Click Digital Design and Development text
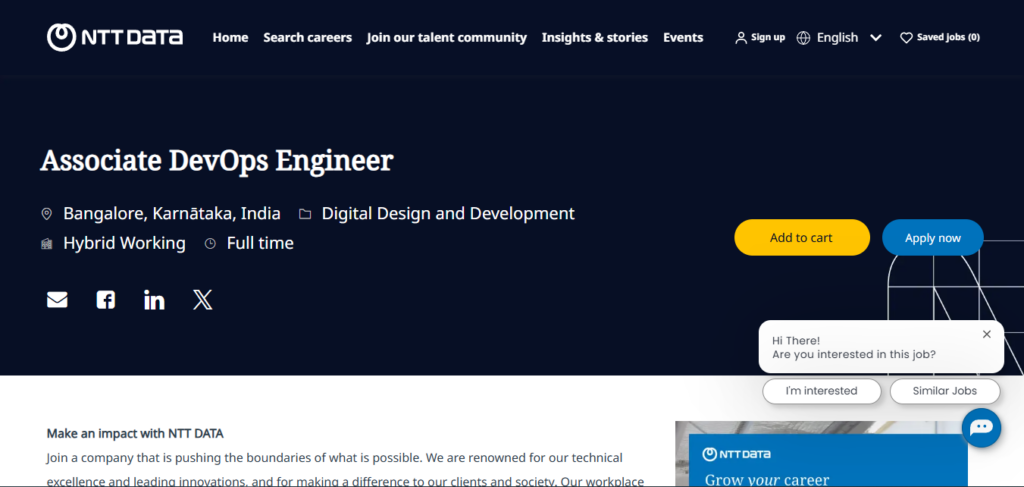Screen dimensions: 1024x487 [448, 213]
